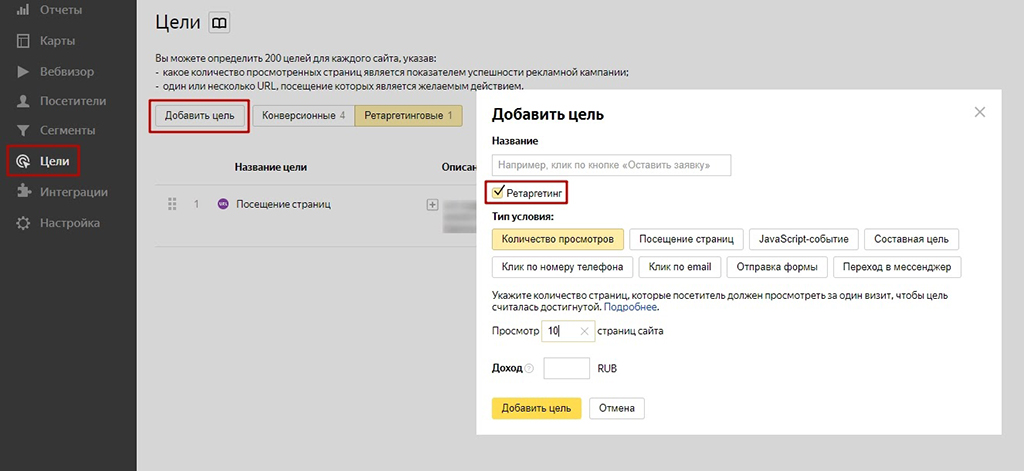Click the goal Название input field
Image resolution: width=1024 pixels, height=471 pixels.
coord(611,165)
